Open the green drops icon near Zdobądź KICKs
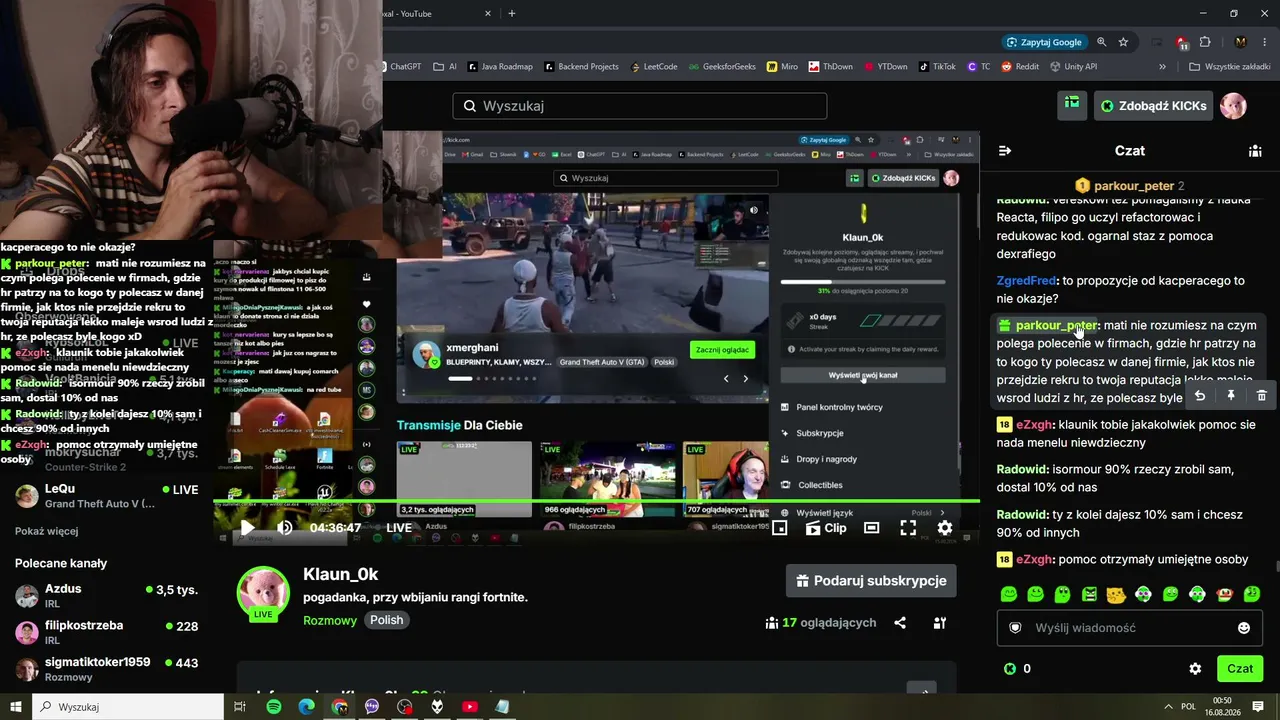The width and height of the screenshot is (1280, 720). [1072, 105]
